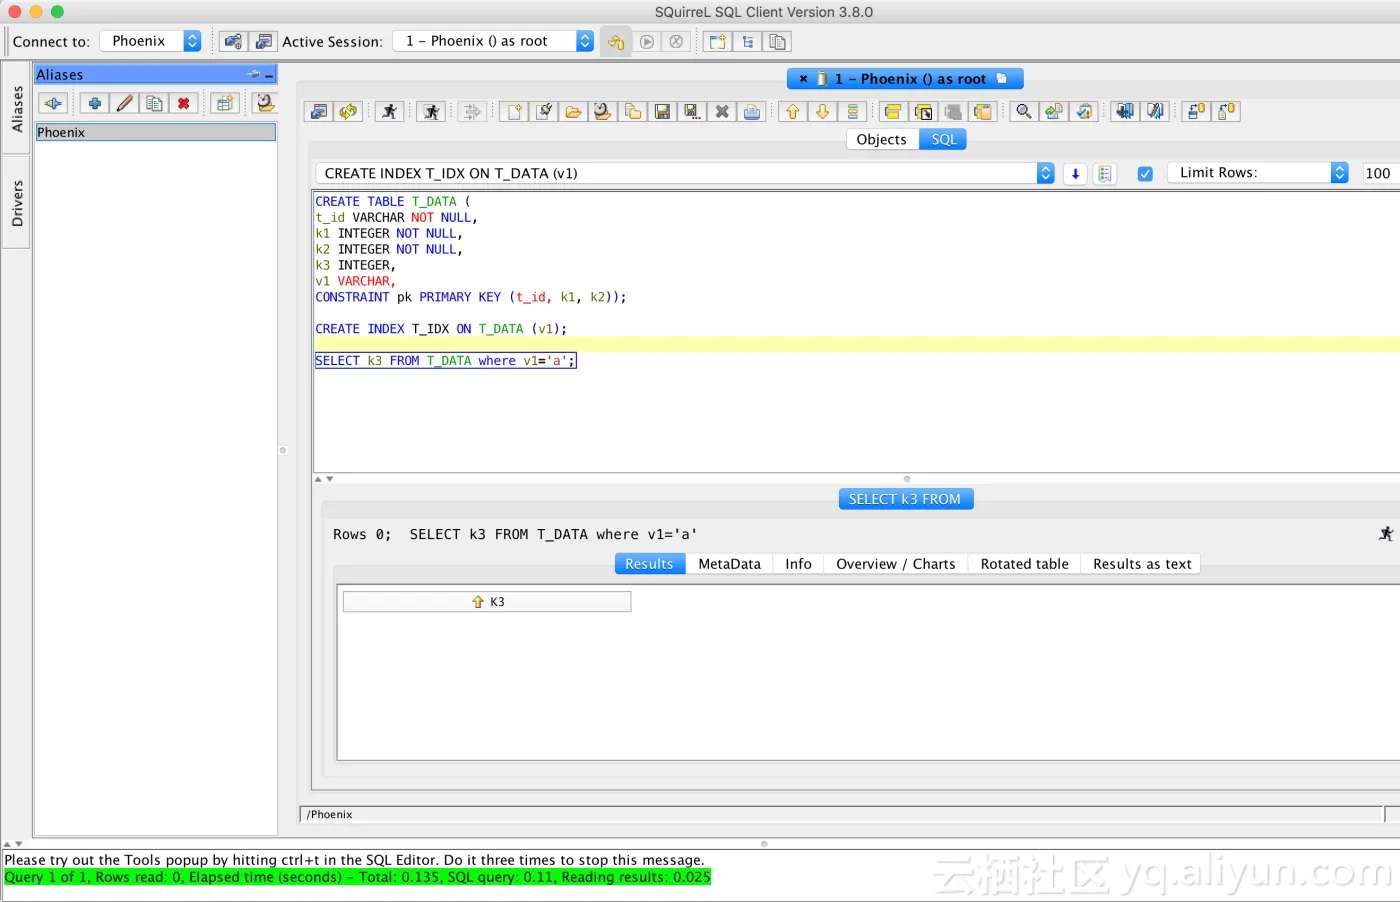Select the Phoenix alias in the list
Image resolution: width=1400 pixels, height=902 pixels.
(155, 132)
